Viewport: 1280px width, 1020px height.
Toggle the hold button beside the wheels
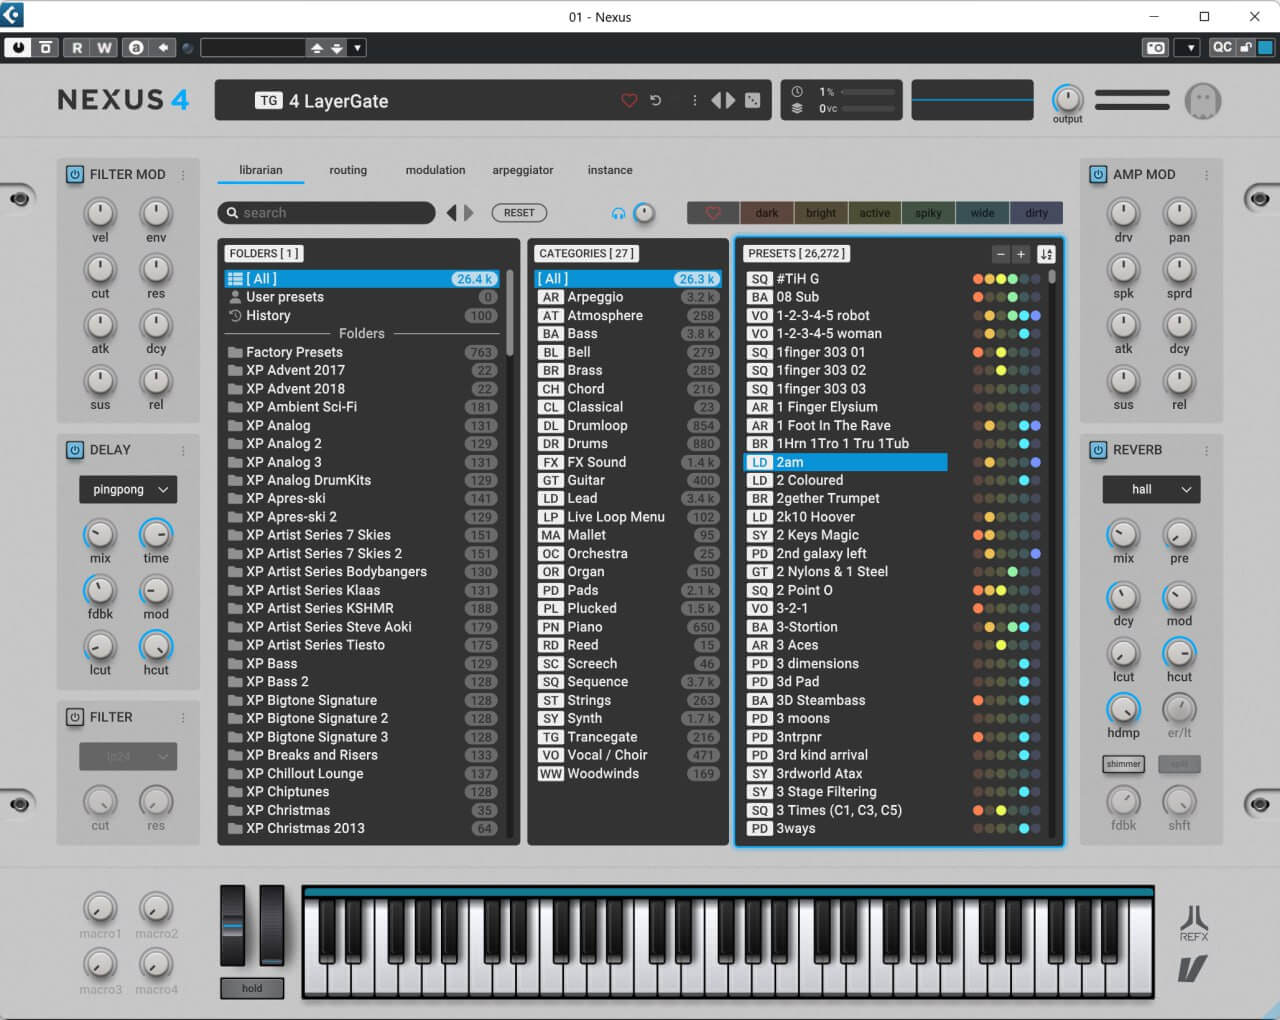pos(252,988)
